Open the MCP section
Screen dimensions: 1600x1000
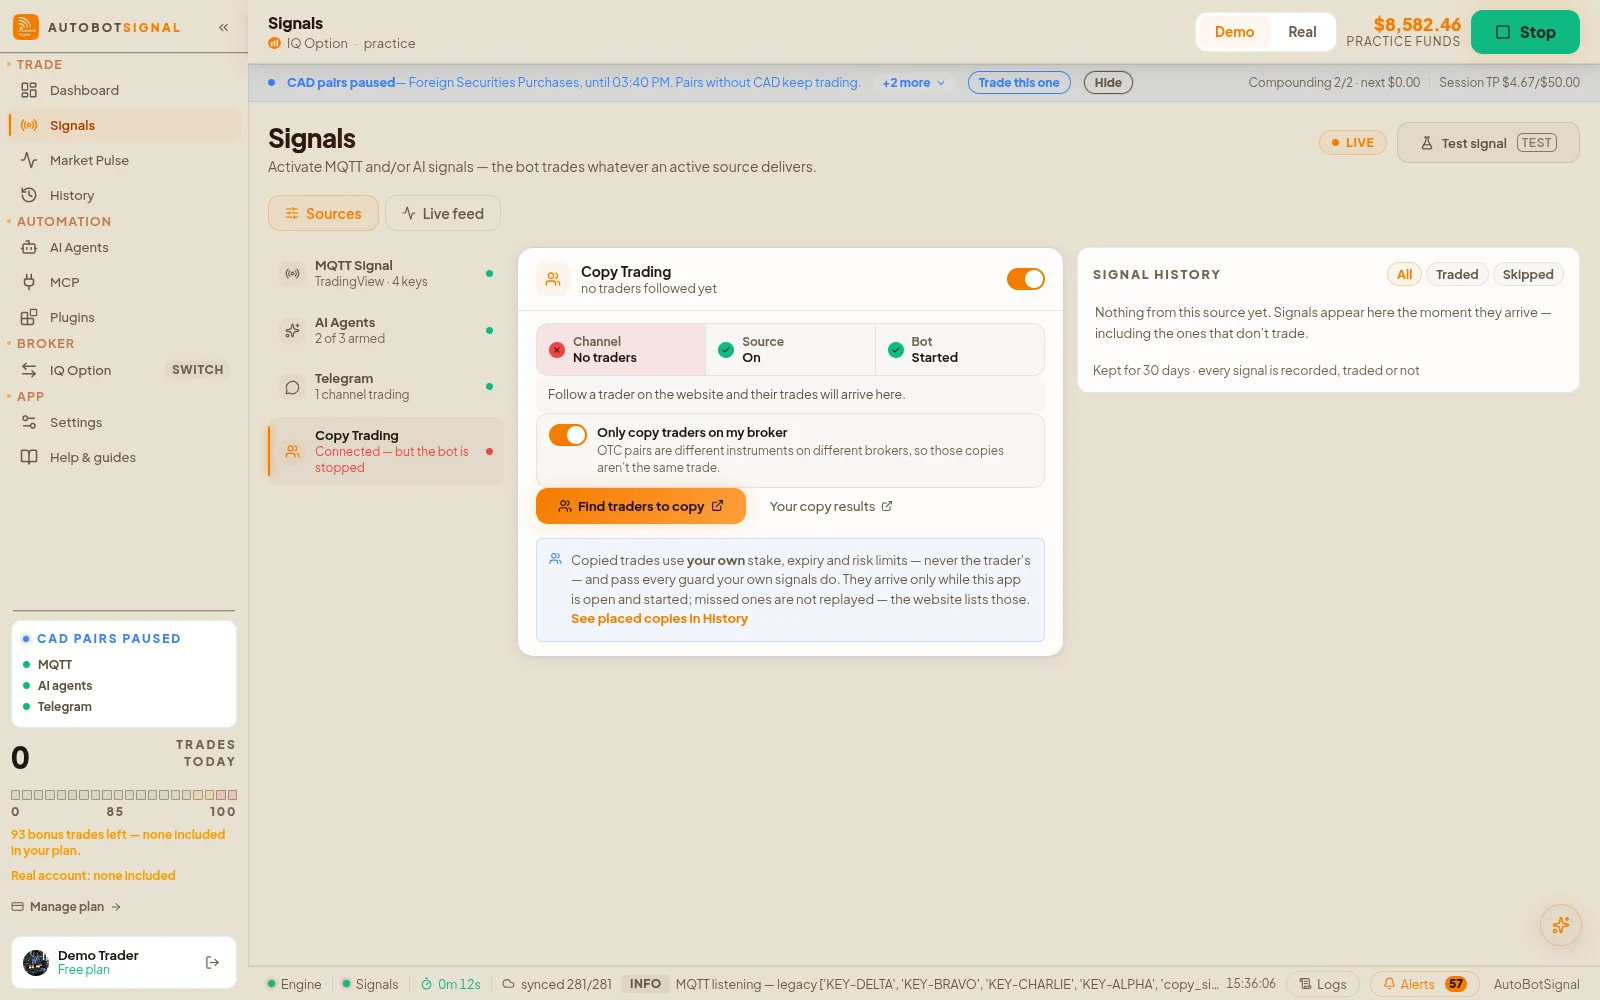124,282
